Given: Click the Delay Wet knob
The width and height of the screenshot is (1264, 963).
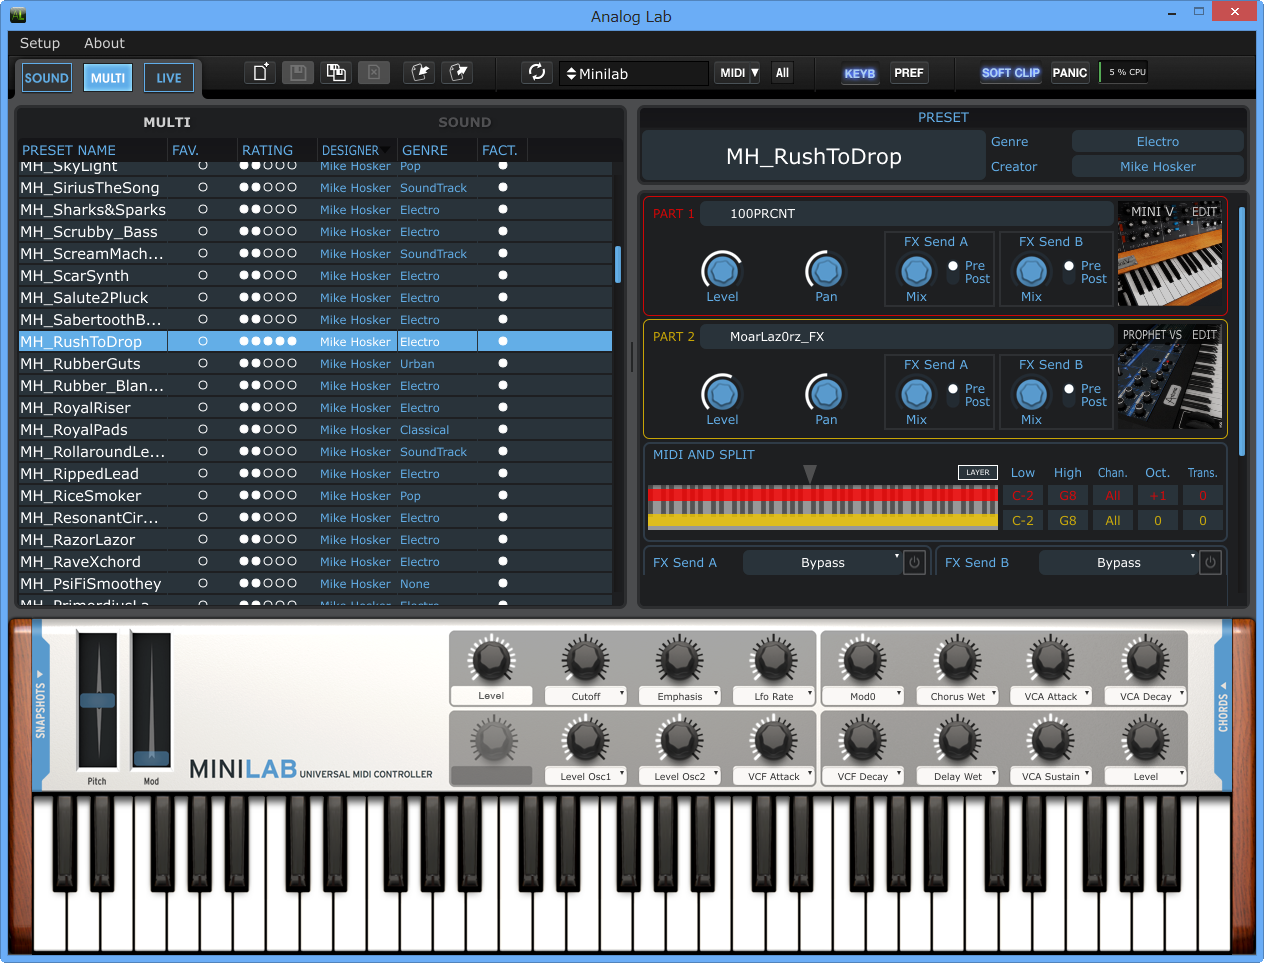Looking at the screenshot, I should pyautogui.click(x=958, y=740).
